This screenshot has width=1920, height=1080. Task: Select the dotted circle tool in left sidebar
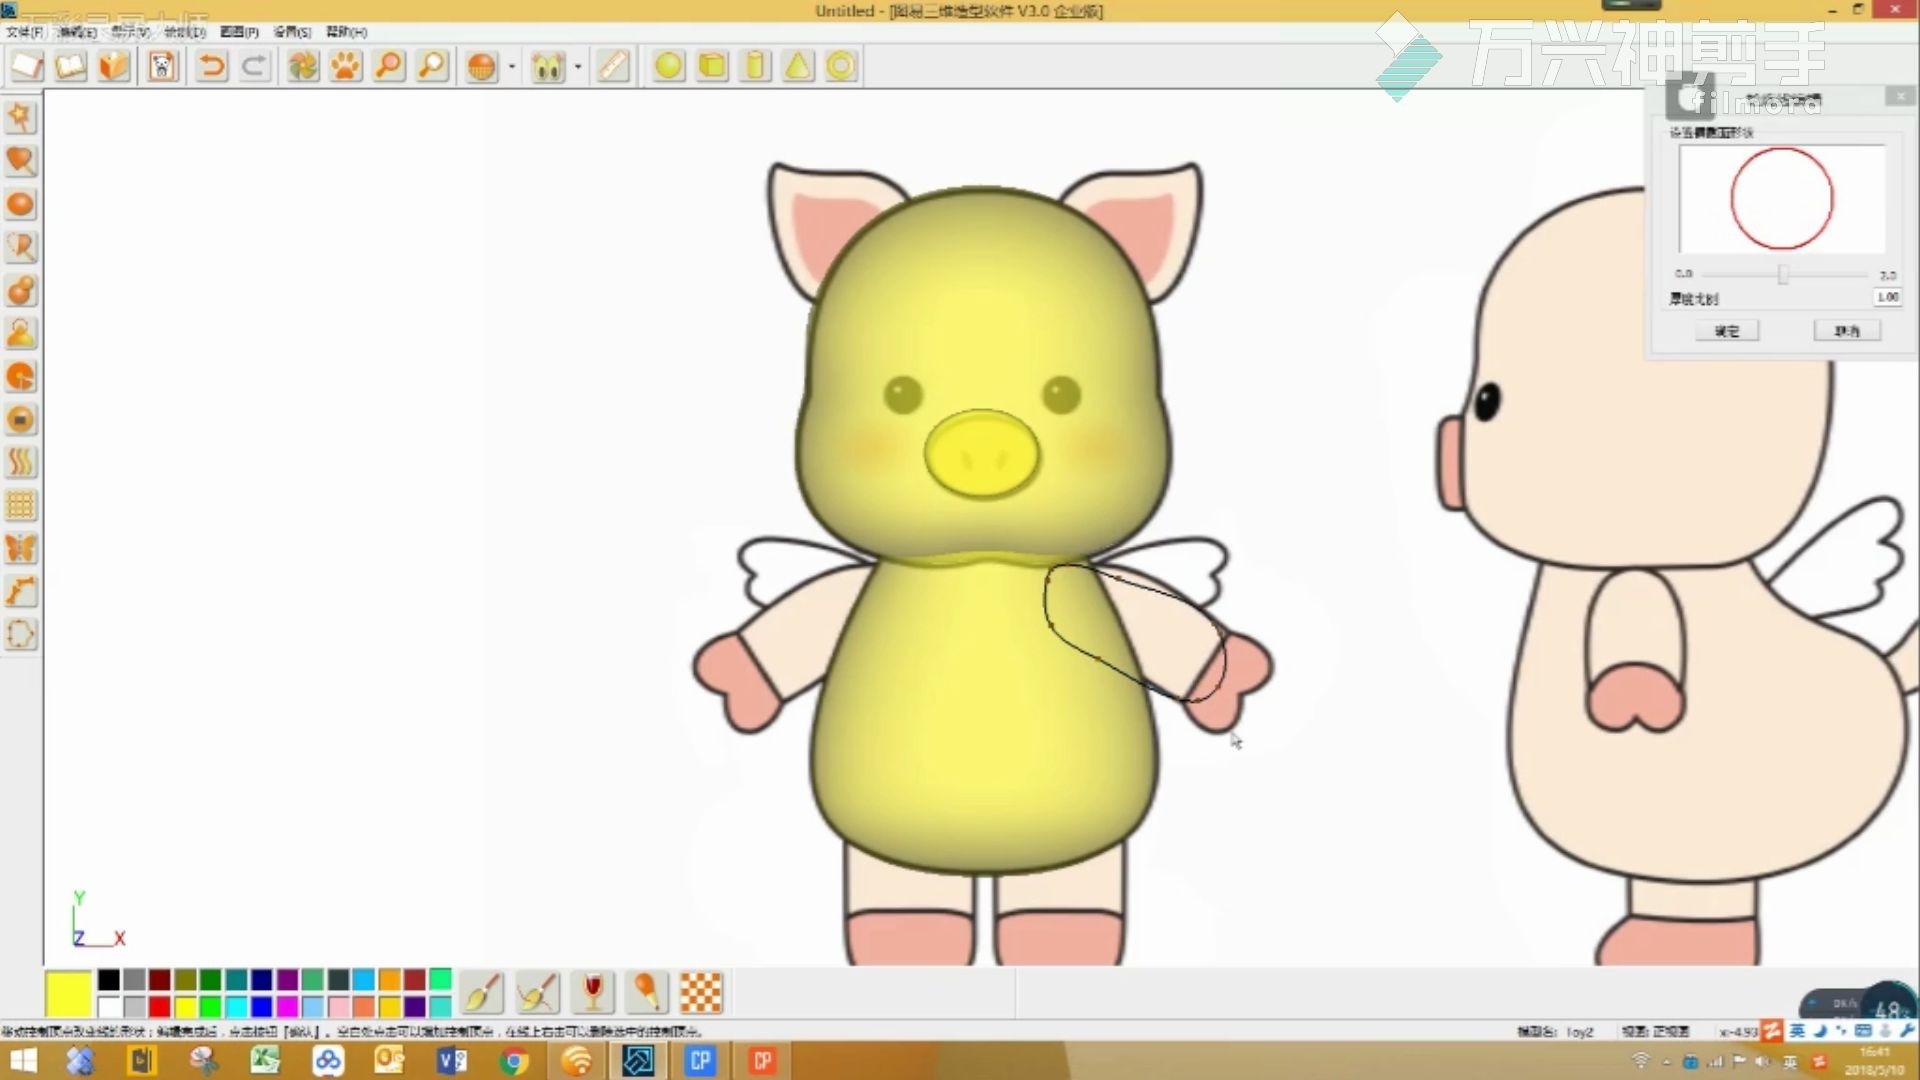(x=21, y=634)
